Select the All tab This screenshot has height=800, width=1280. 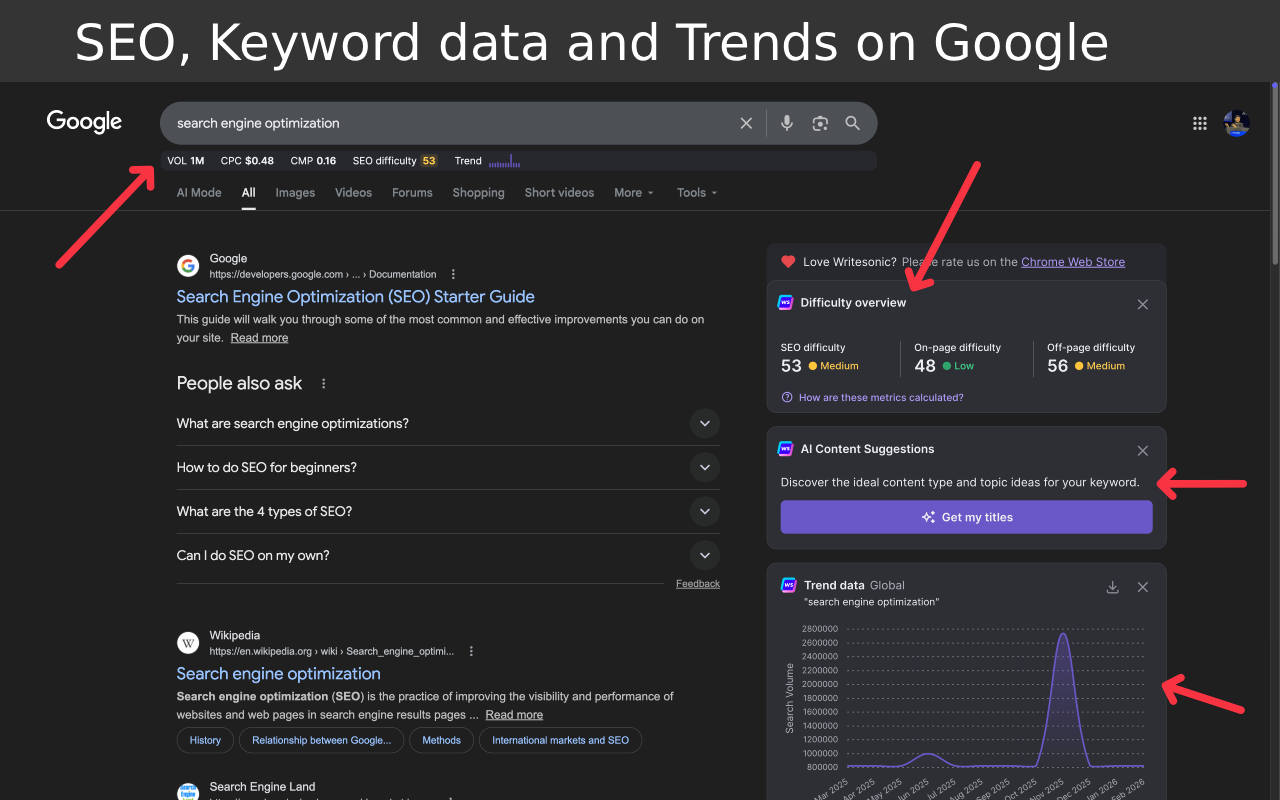click(x=248, y=193)
